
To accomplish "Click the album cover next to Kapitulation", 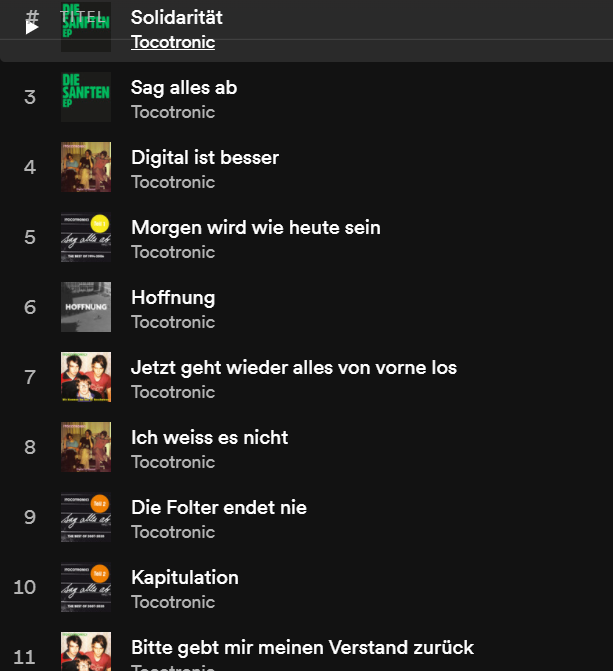I will pos(86,587).
